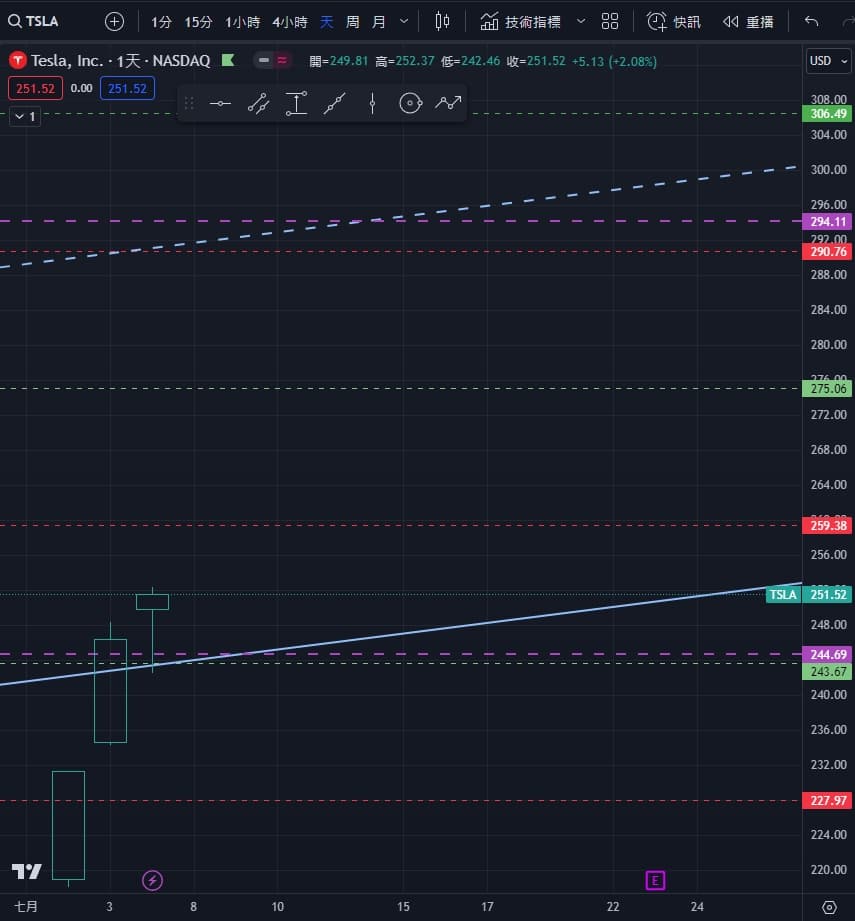Viewport: 855px width, 921px height.
Task: Switch to the 4小時 timeframe
Action: (x=289, y=21)
